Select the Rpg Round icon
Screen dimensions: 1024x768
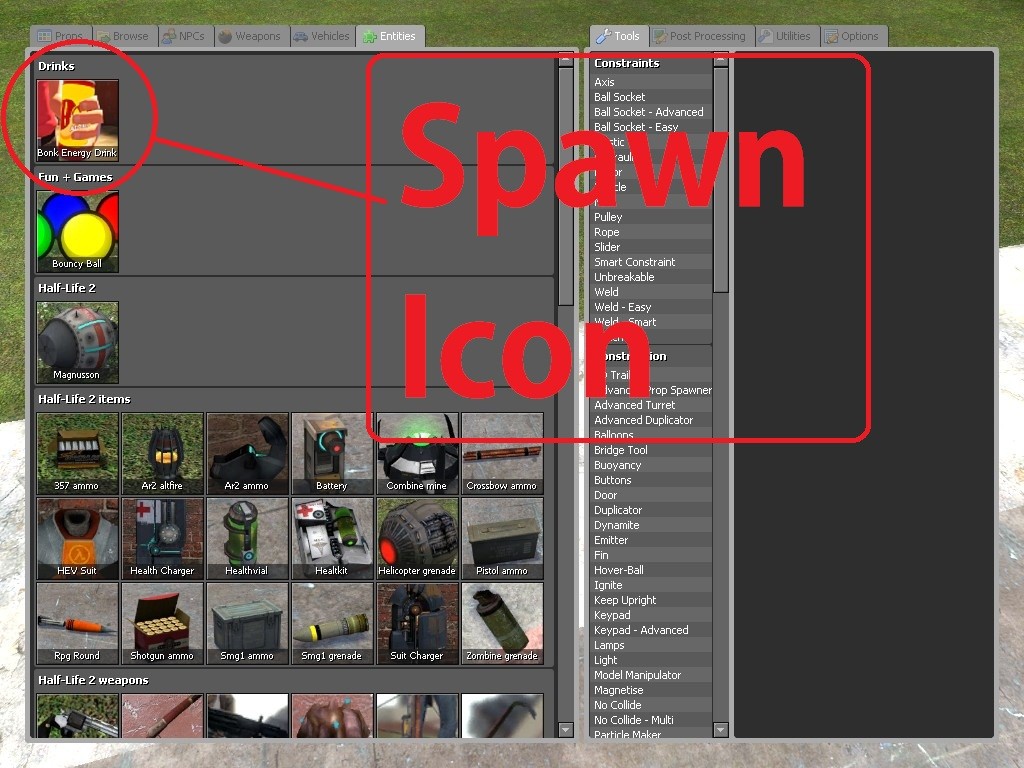click(x=77, y=623)
